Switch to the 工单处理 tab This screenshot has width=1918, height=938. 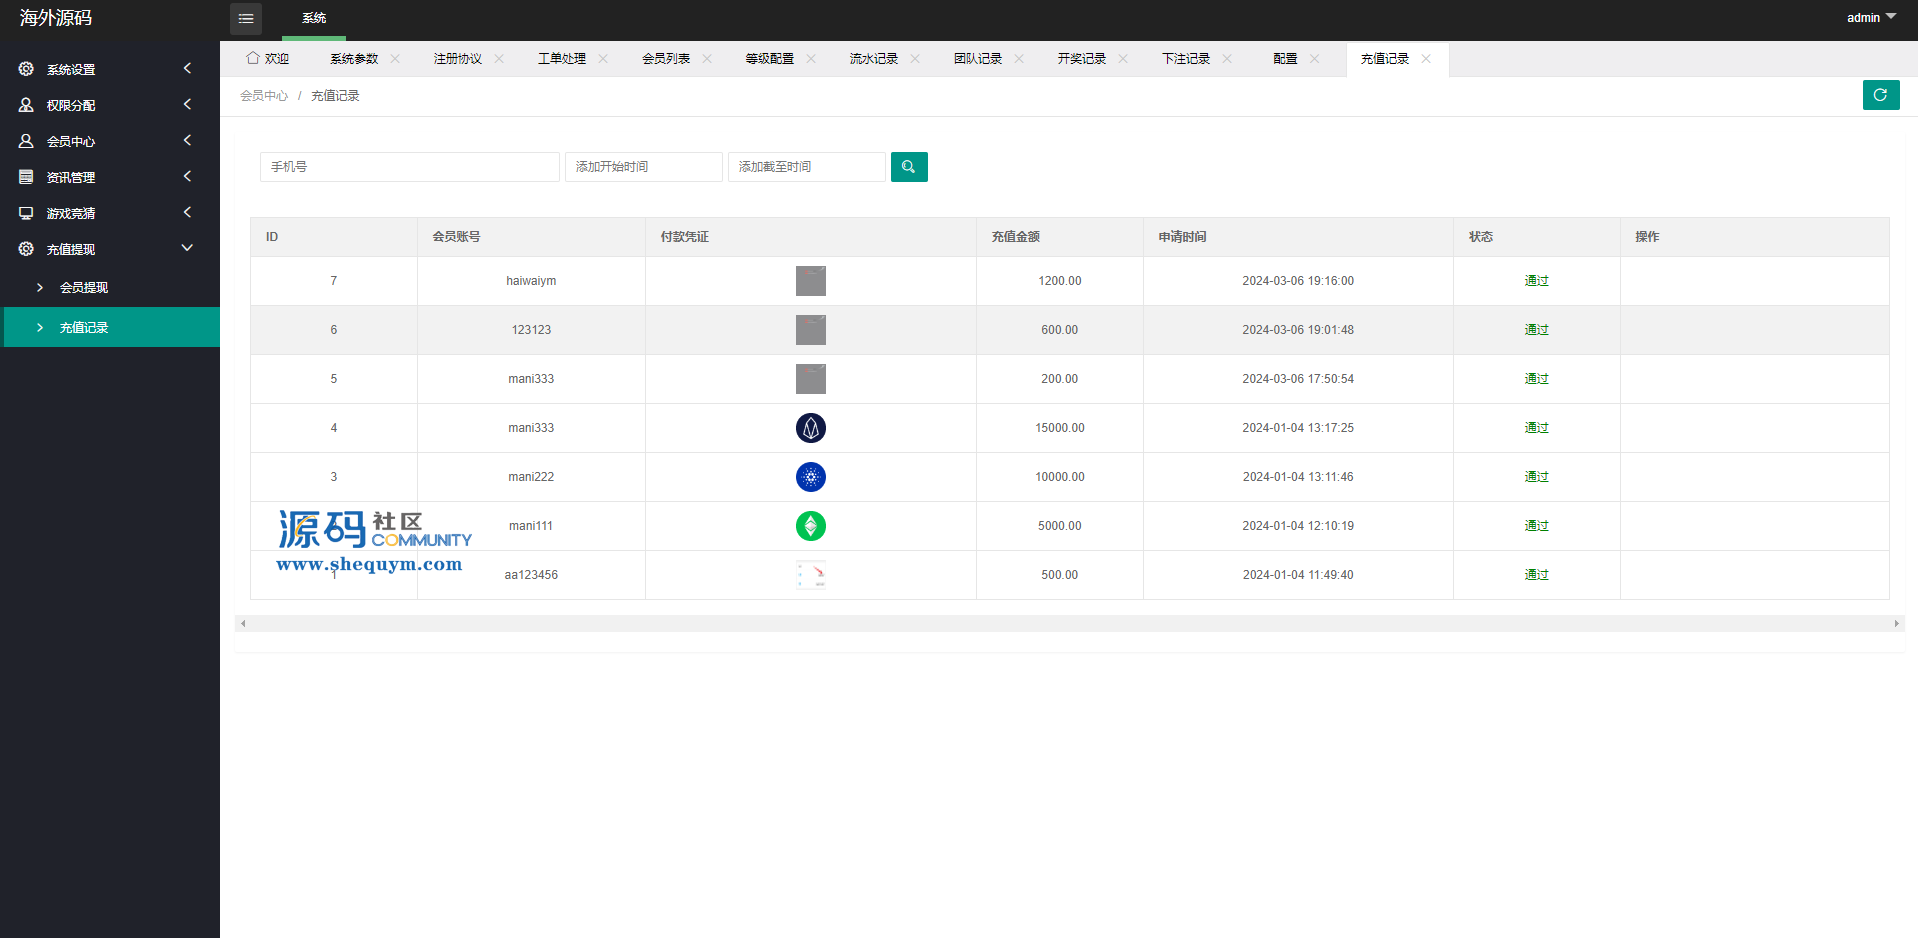pos(562,59)
